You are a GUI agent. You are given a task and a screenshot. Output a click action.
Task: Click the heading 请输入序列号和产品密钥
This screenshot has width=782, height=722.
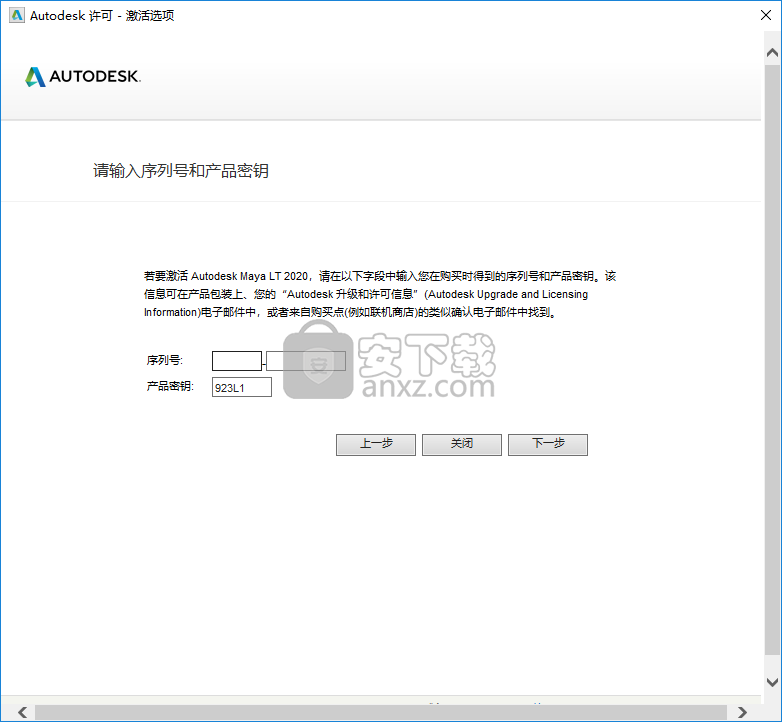181,171
